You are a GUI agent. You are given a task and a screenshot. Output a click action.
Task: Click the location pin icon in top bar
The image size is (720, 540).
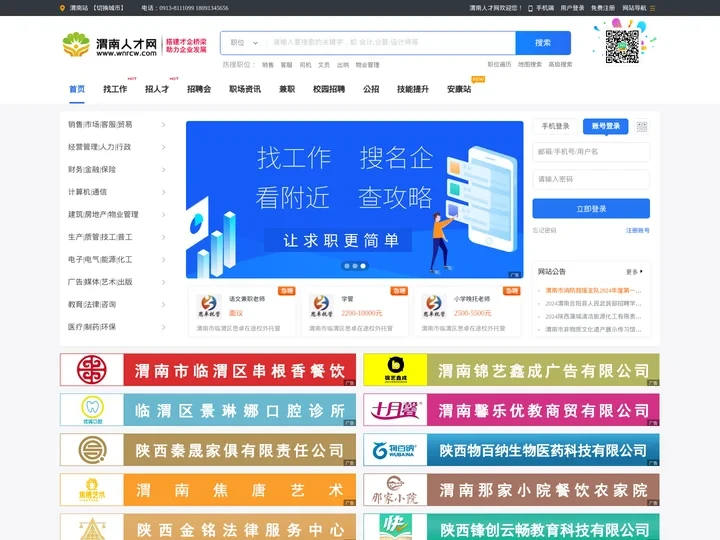(62, 8)
